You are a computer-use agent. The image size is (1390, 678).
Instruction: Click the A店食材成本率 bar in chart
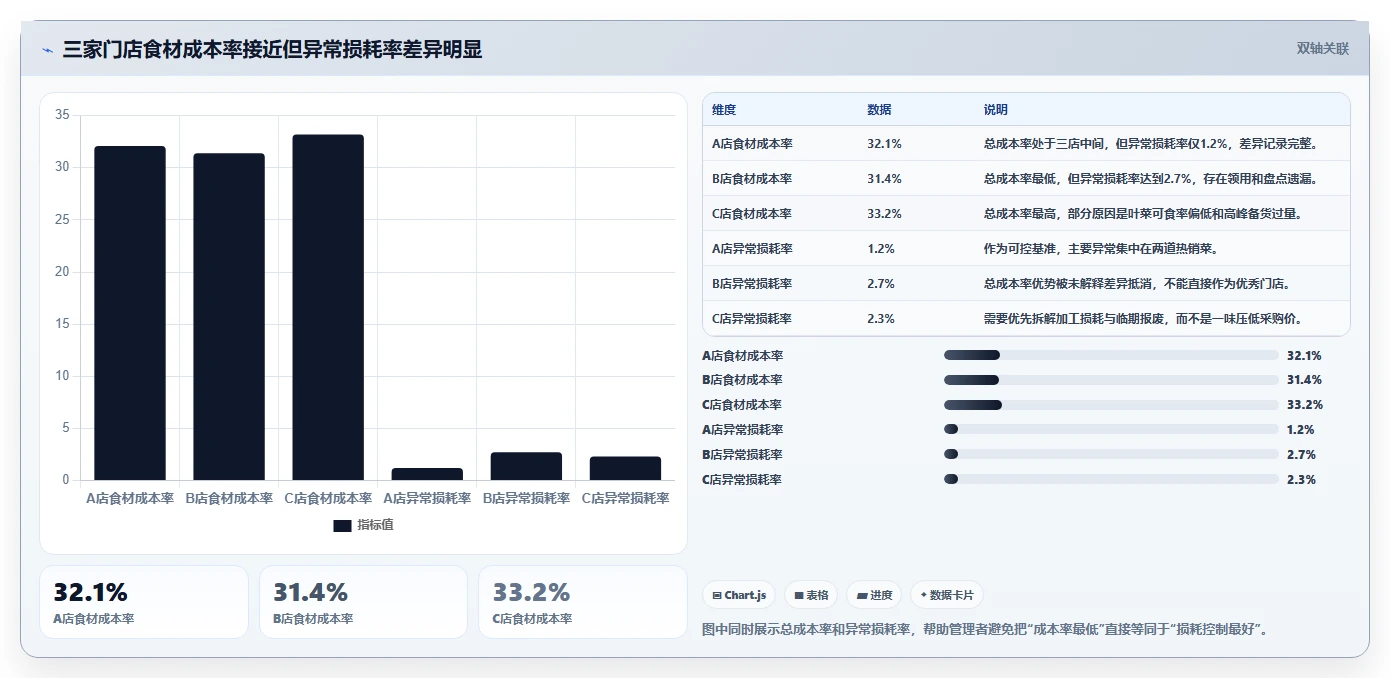pos(130,313)
